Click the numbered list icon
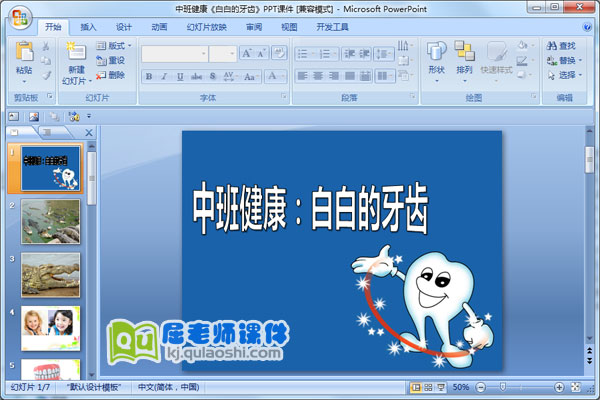This screenshot has width=600, height=400. click(325, 54)
